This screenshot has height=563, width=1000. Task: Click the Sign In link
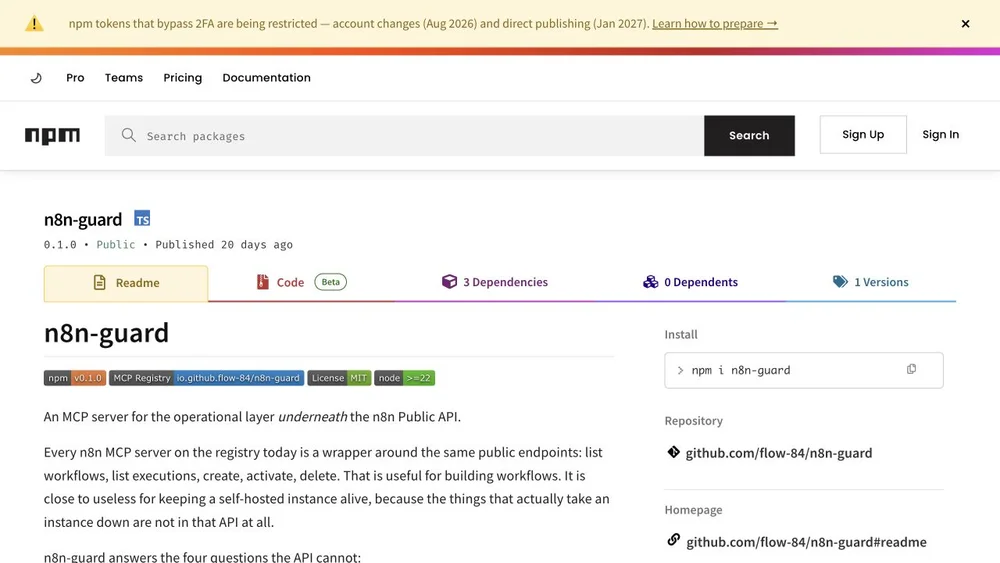pyautogui.click(x=941, y=135)
